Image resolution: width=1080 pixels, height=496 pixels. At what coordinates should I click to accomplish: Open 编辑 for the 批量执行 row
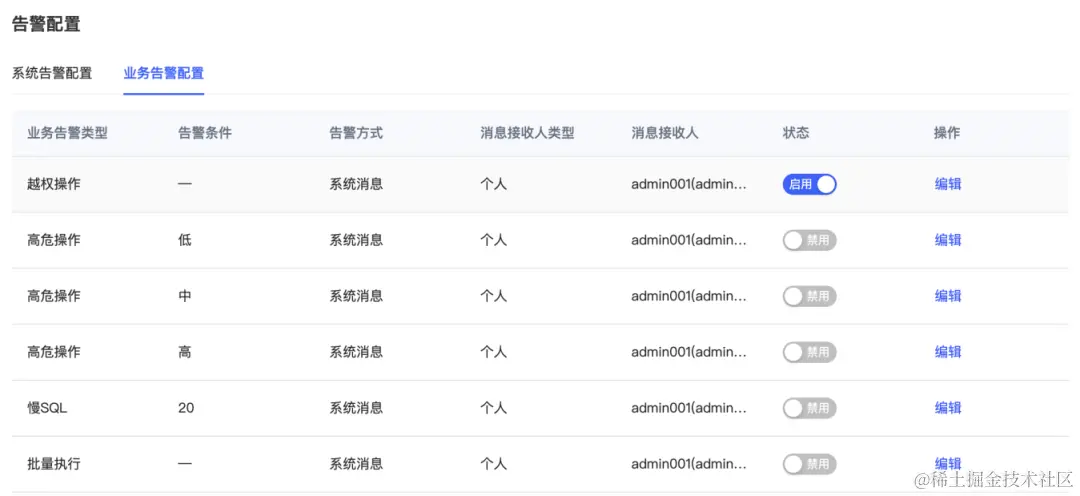click(x=948, y=464)
